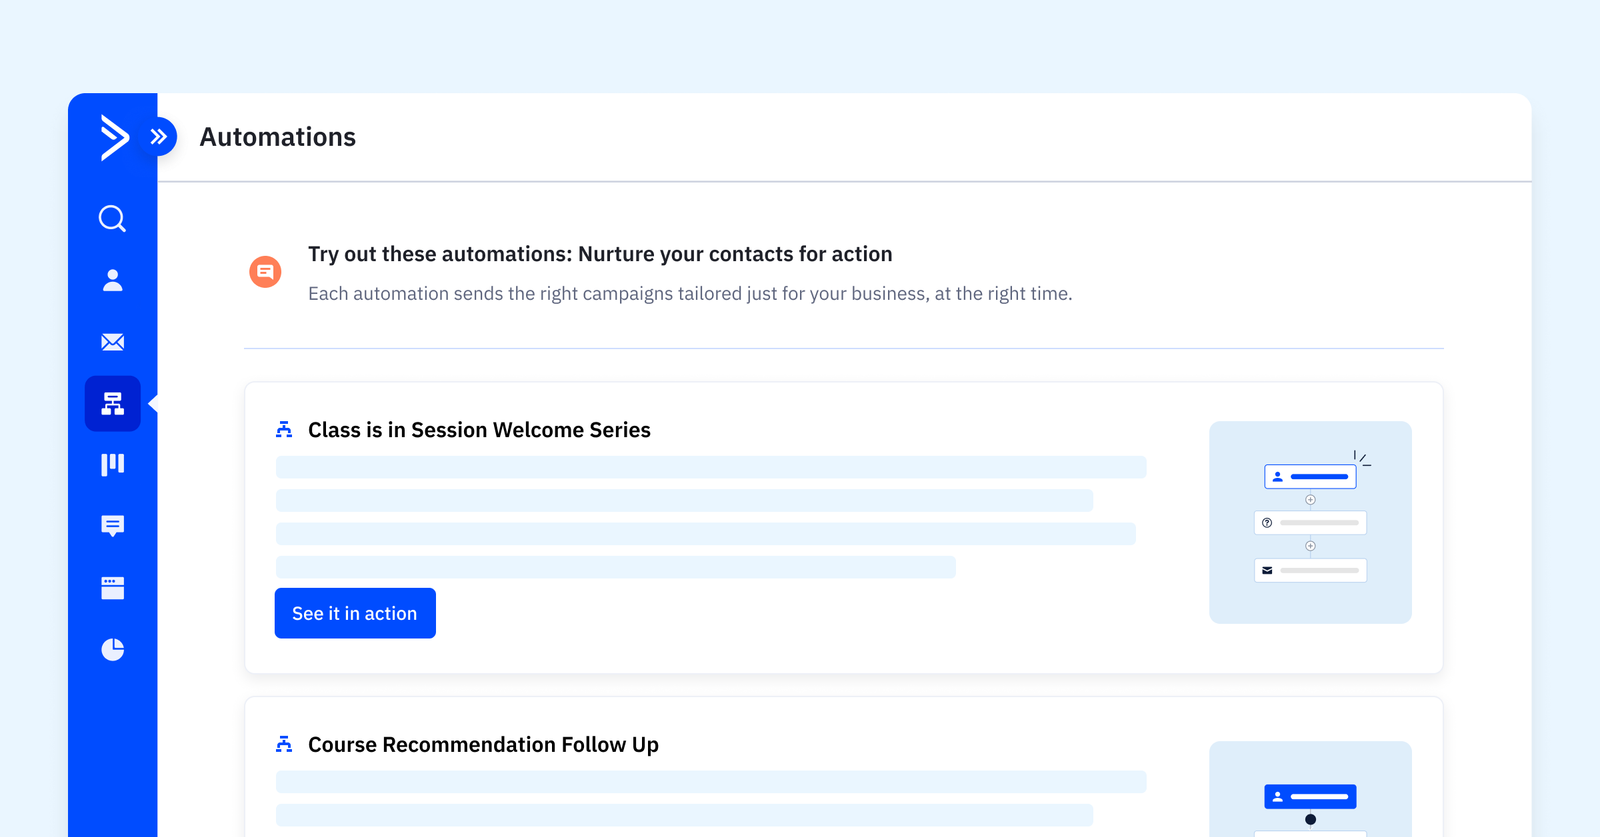1600x837 pixels.
Task: Open the Site window icon in sidebar
Action: point(113,588)
